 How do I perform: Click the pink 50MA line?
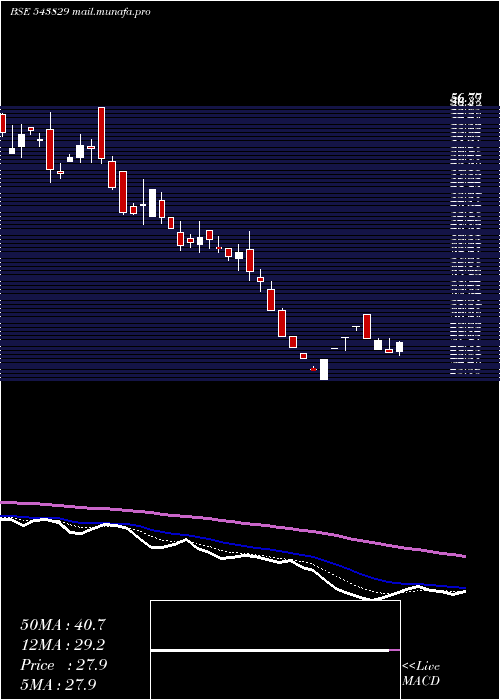[x=232, y=521]
